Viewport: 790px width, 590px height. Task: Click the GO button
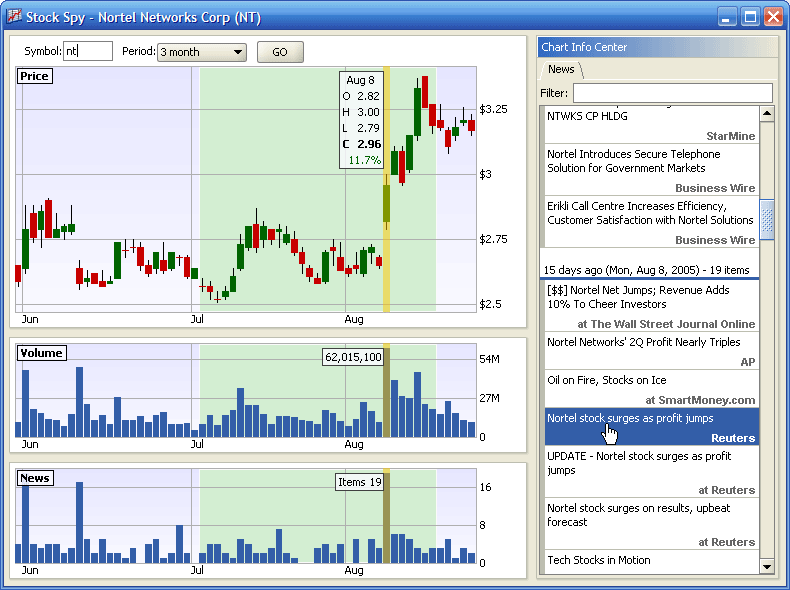[x=280, y=52]
